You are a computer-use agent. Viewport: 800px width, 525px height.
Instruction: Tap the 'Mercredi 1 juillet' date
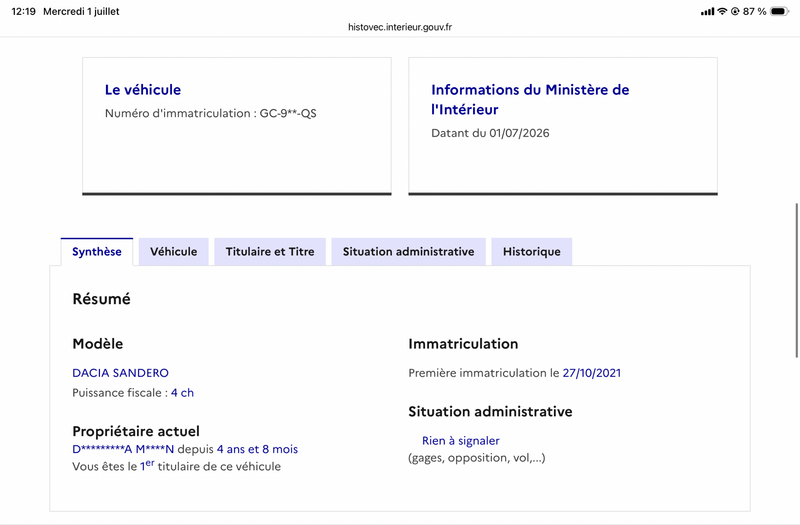click(81, 11)
